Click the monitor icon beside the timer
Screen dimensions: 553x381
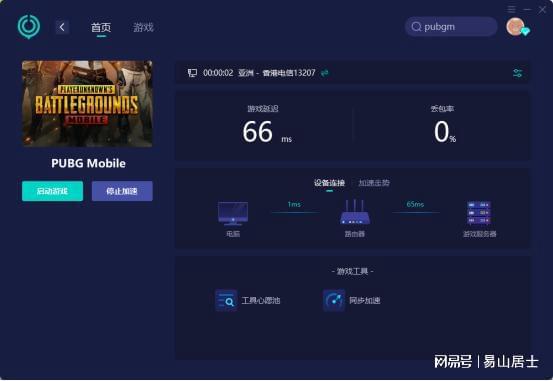[x=192, y=73]
